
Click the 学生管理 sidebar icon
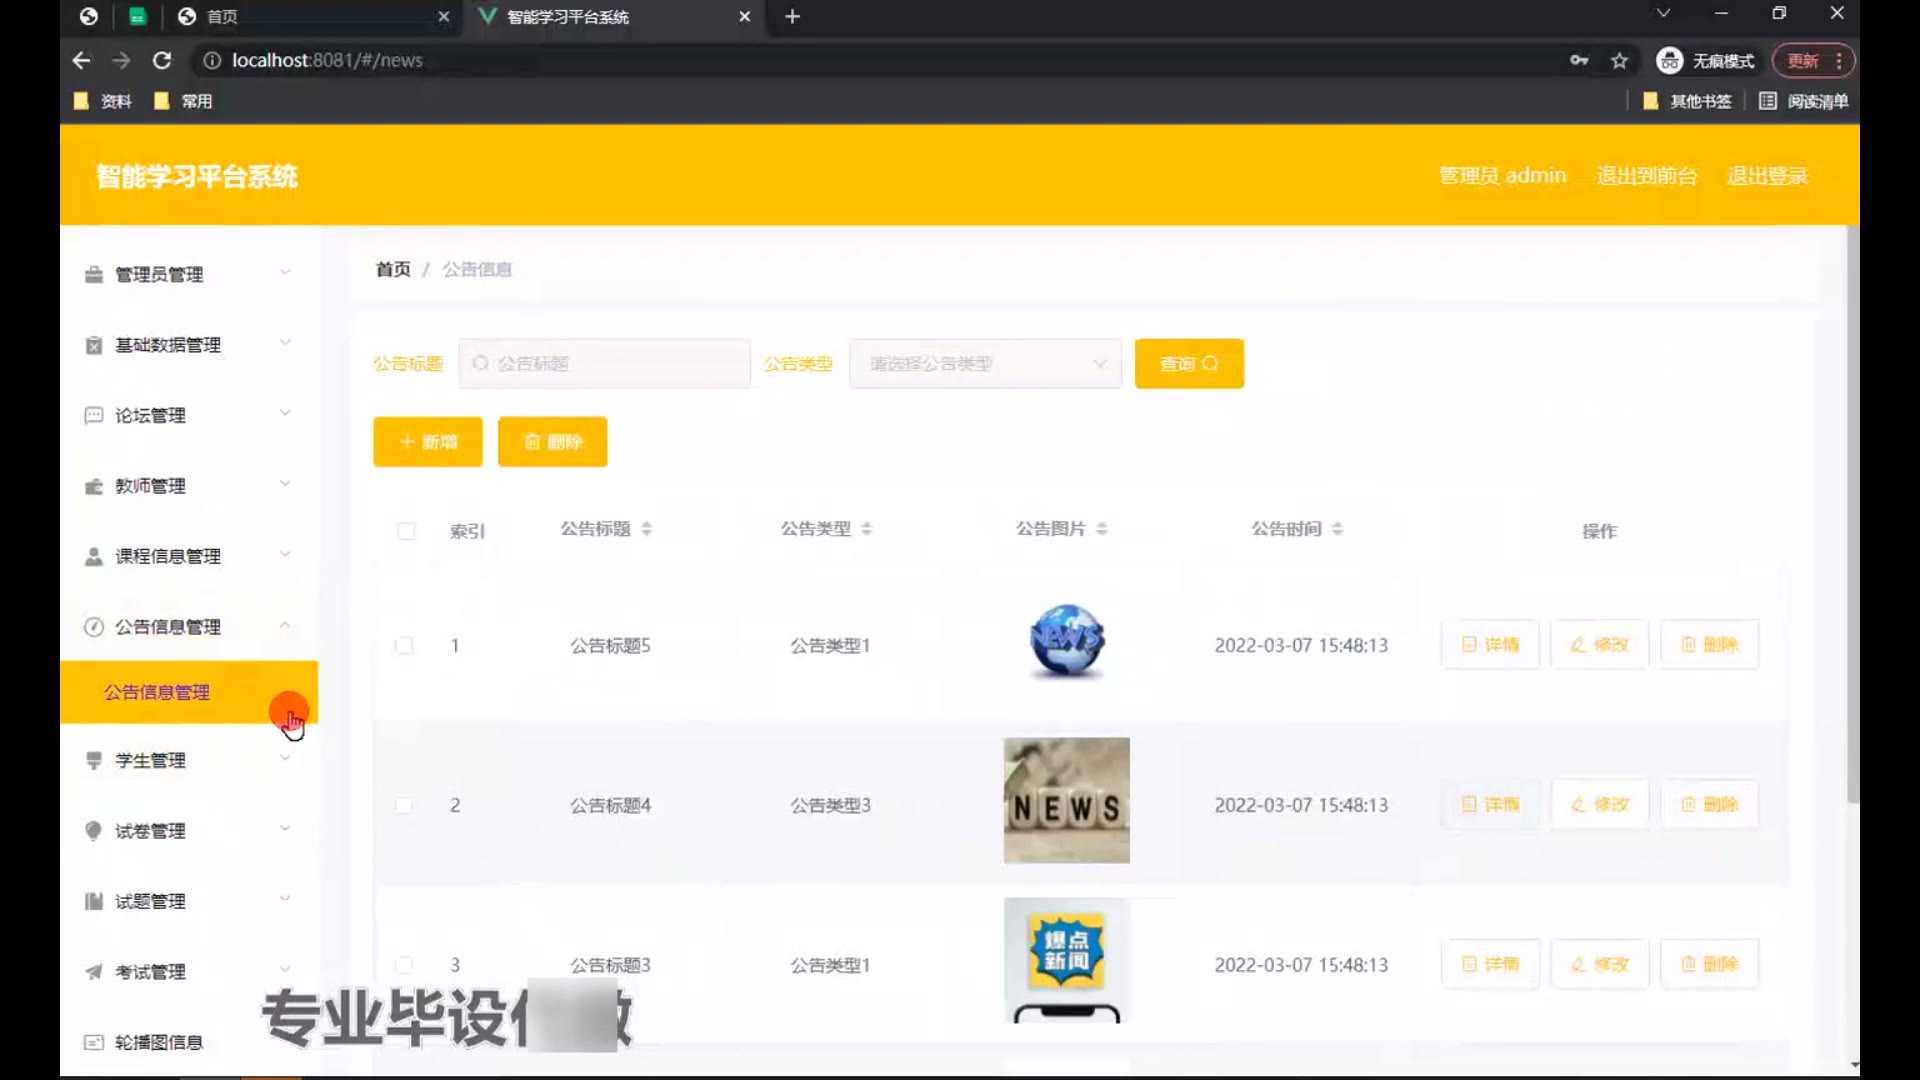(94, 760)
